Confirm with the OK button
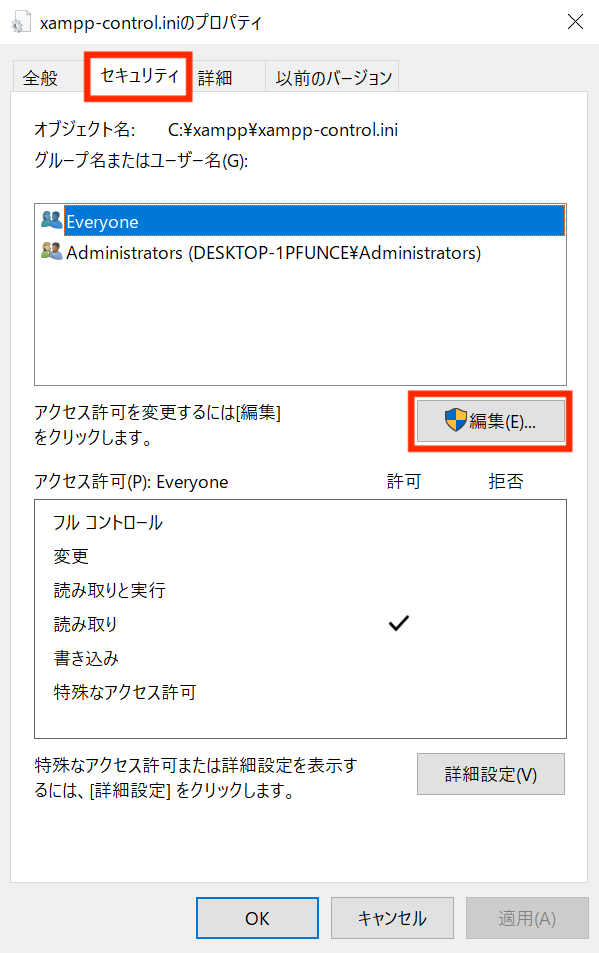599x953 pixels. point(257,918)
